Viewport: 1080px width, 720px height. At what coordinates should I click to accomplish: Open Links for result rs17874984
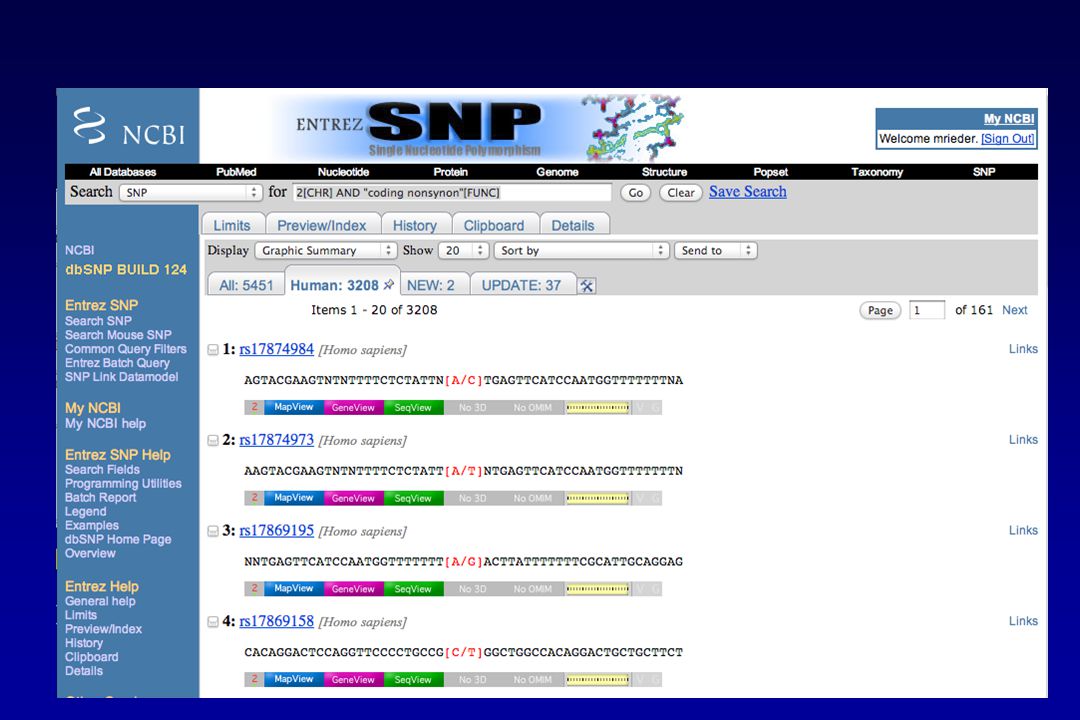pyautogui.click(x=1023, y=349)
